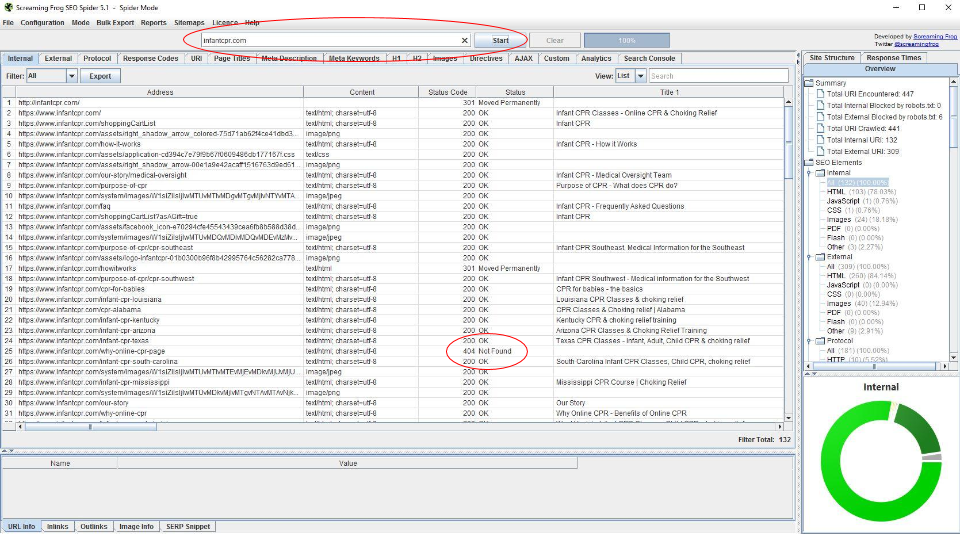Collapse the External tree node

809,257
